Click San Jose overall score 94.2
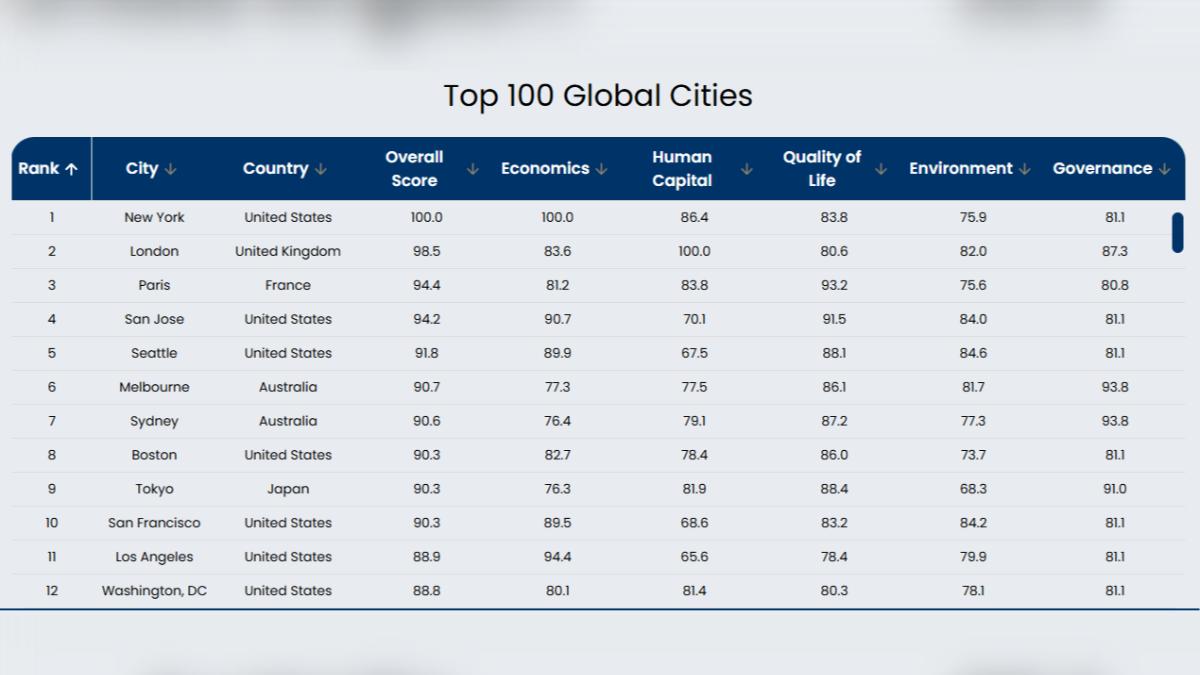The height and width of the screenshot is (675, 1200). pos(427,319)
